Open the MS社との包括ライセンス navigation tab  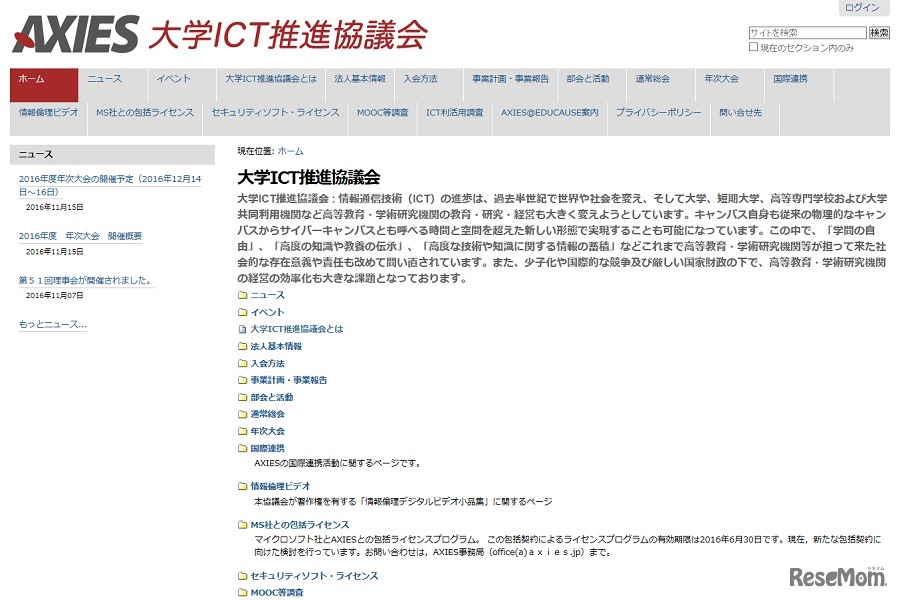click(x=145, y=119)
